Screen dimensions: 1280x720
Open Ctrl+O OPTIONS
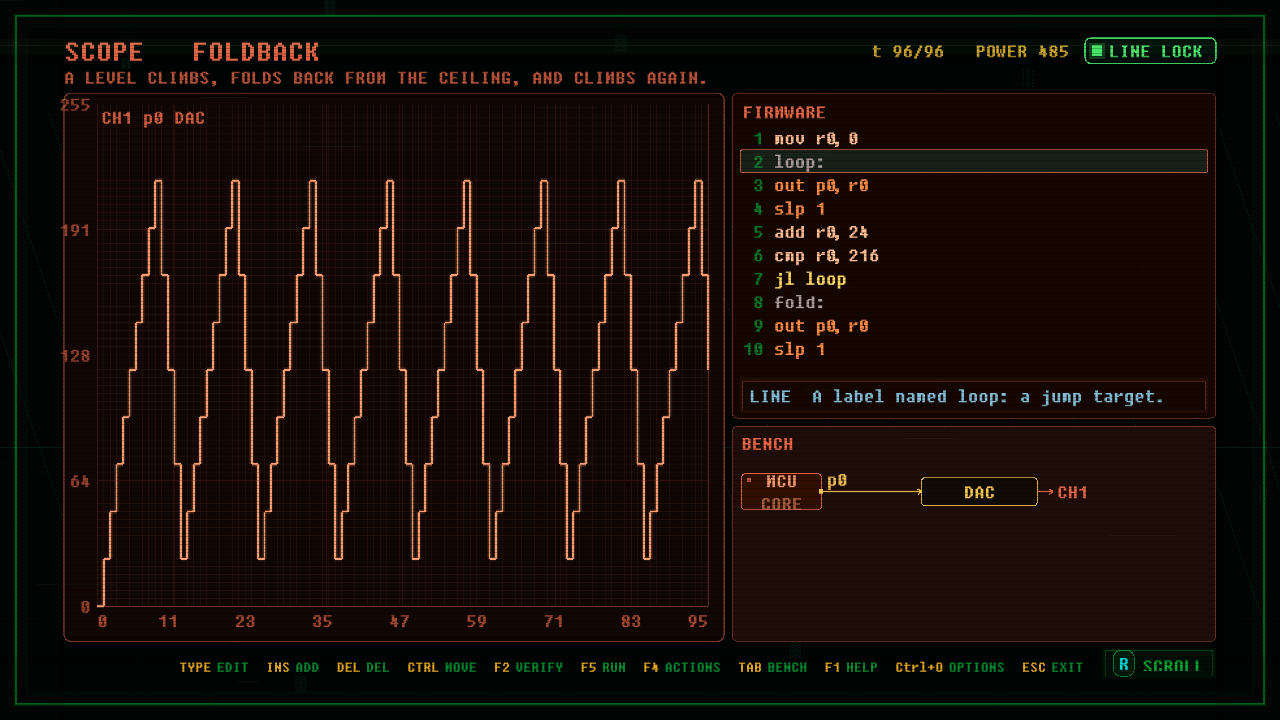pos(950,667)
